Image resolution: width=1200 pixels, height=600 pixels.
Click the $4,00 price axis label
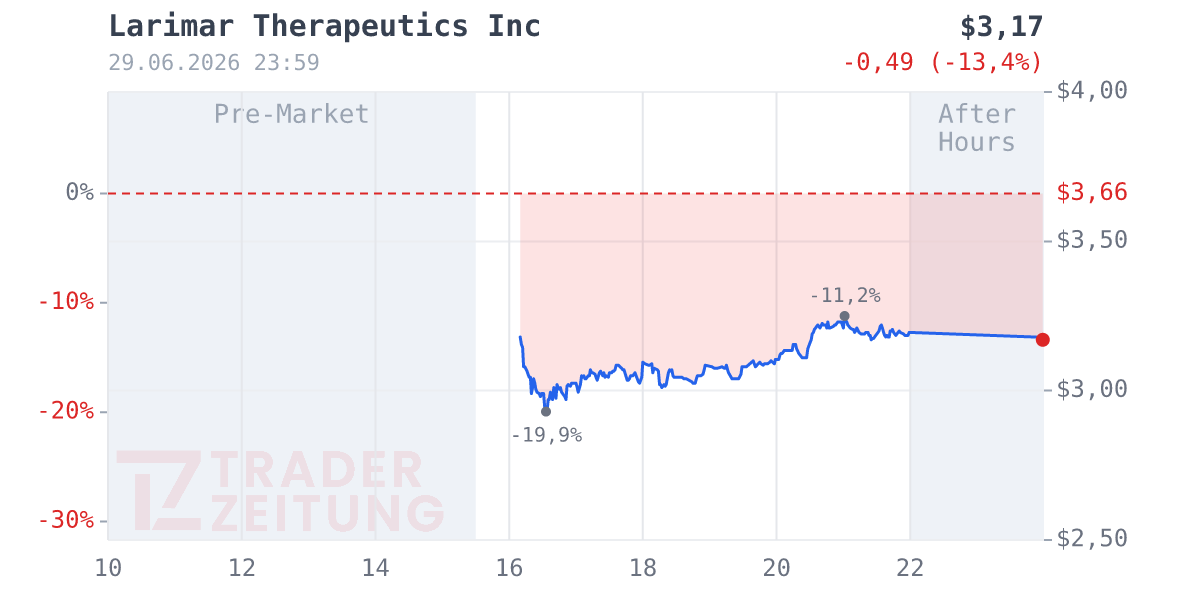1092,91
